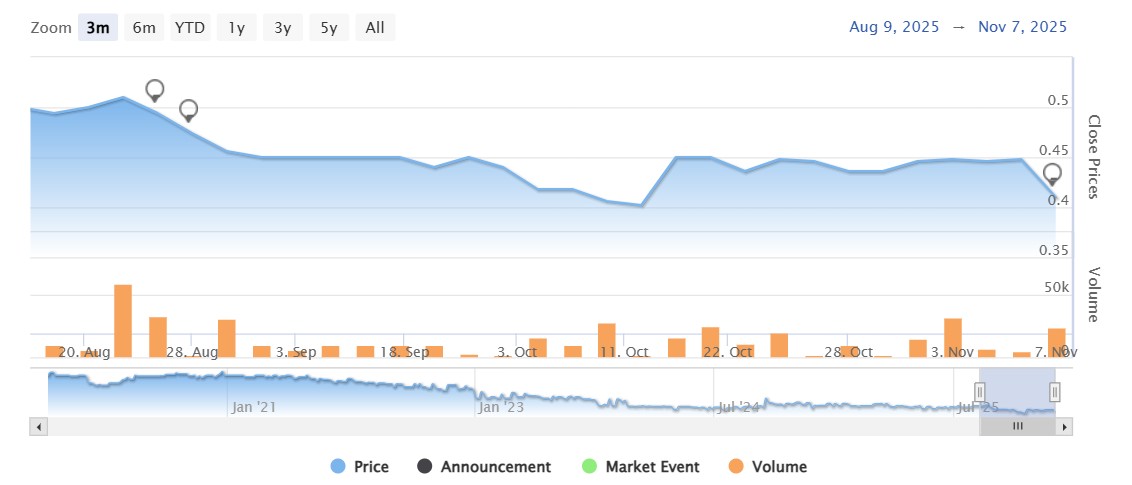This screenshot has width=1132, height=485.
Task: Click the announcement marker near 7 Nov
Action: click(1052, 173)
